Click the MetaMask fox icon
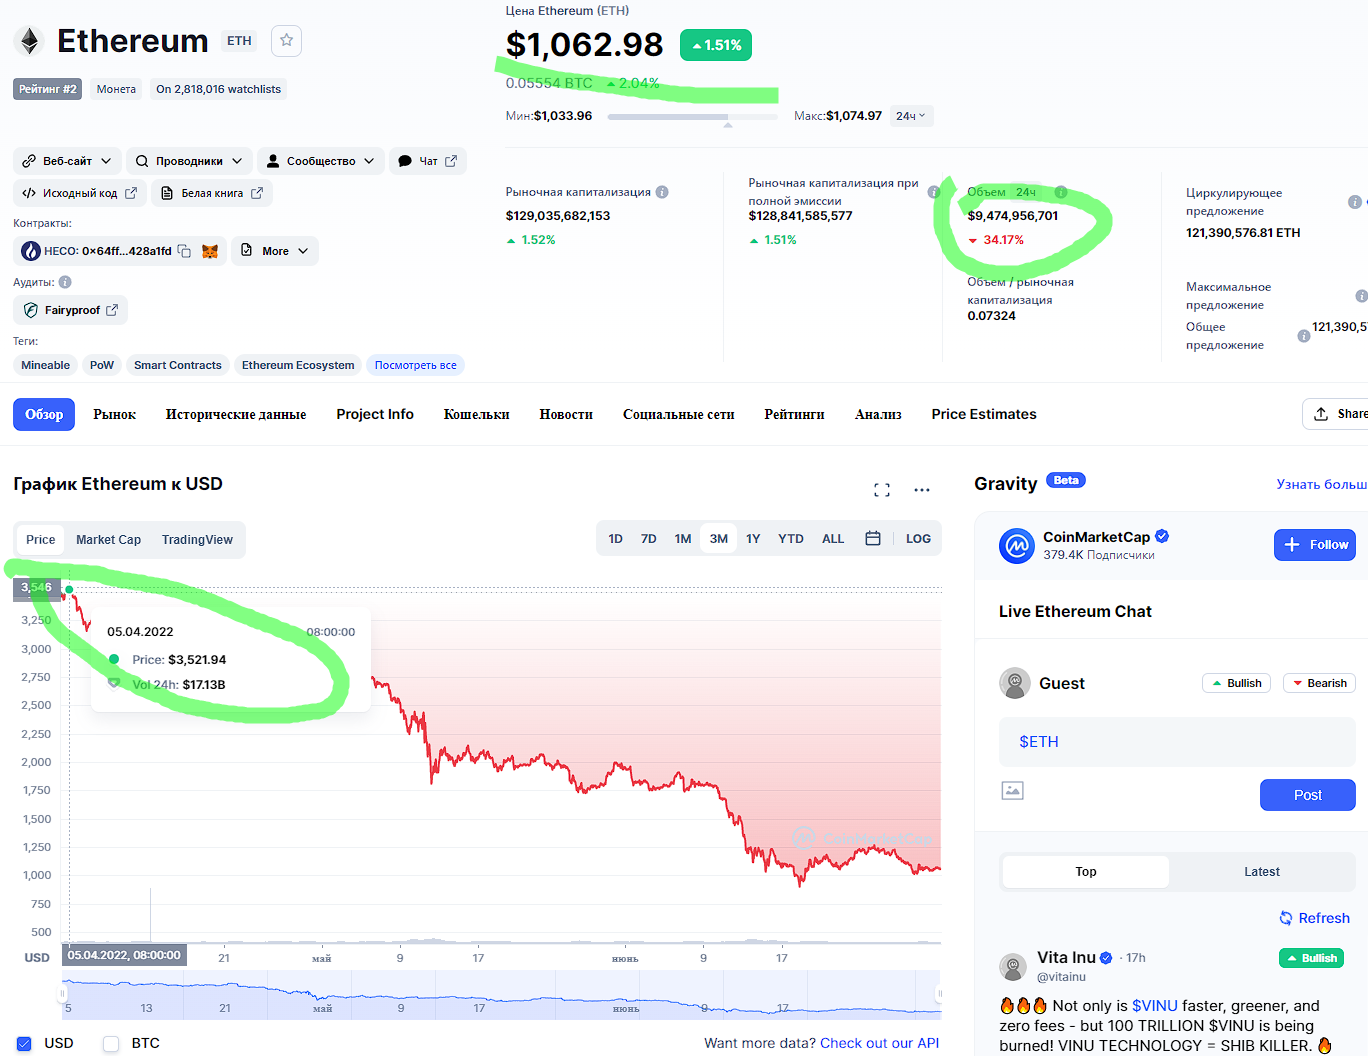1368x1056 pixels. (x=210, y=251)
